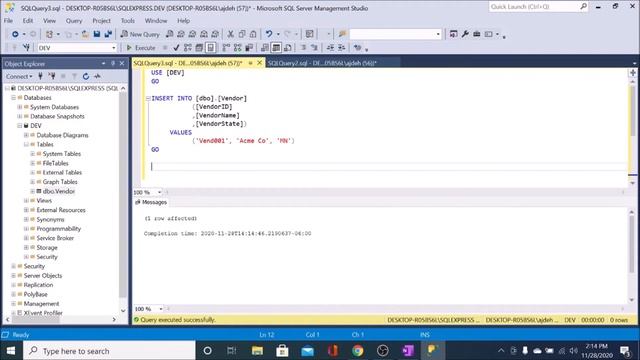Image resolution: width=640 pixels, height=360 pixels.
Task: Click the Refresh icon in Object Explorer
Action: [x=86, y=76]
